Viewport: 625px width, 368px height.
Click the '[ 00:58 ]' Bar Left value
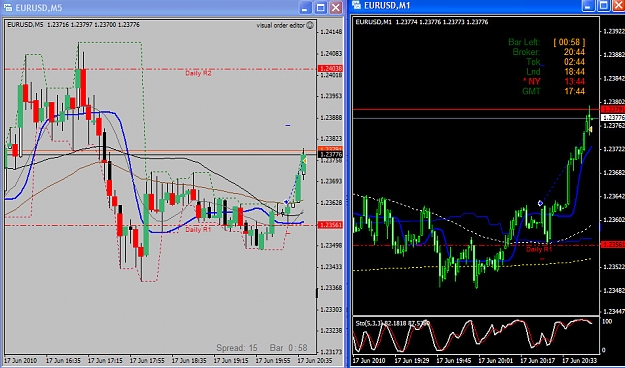point(569,42)
